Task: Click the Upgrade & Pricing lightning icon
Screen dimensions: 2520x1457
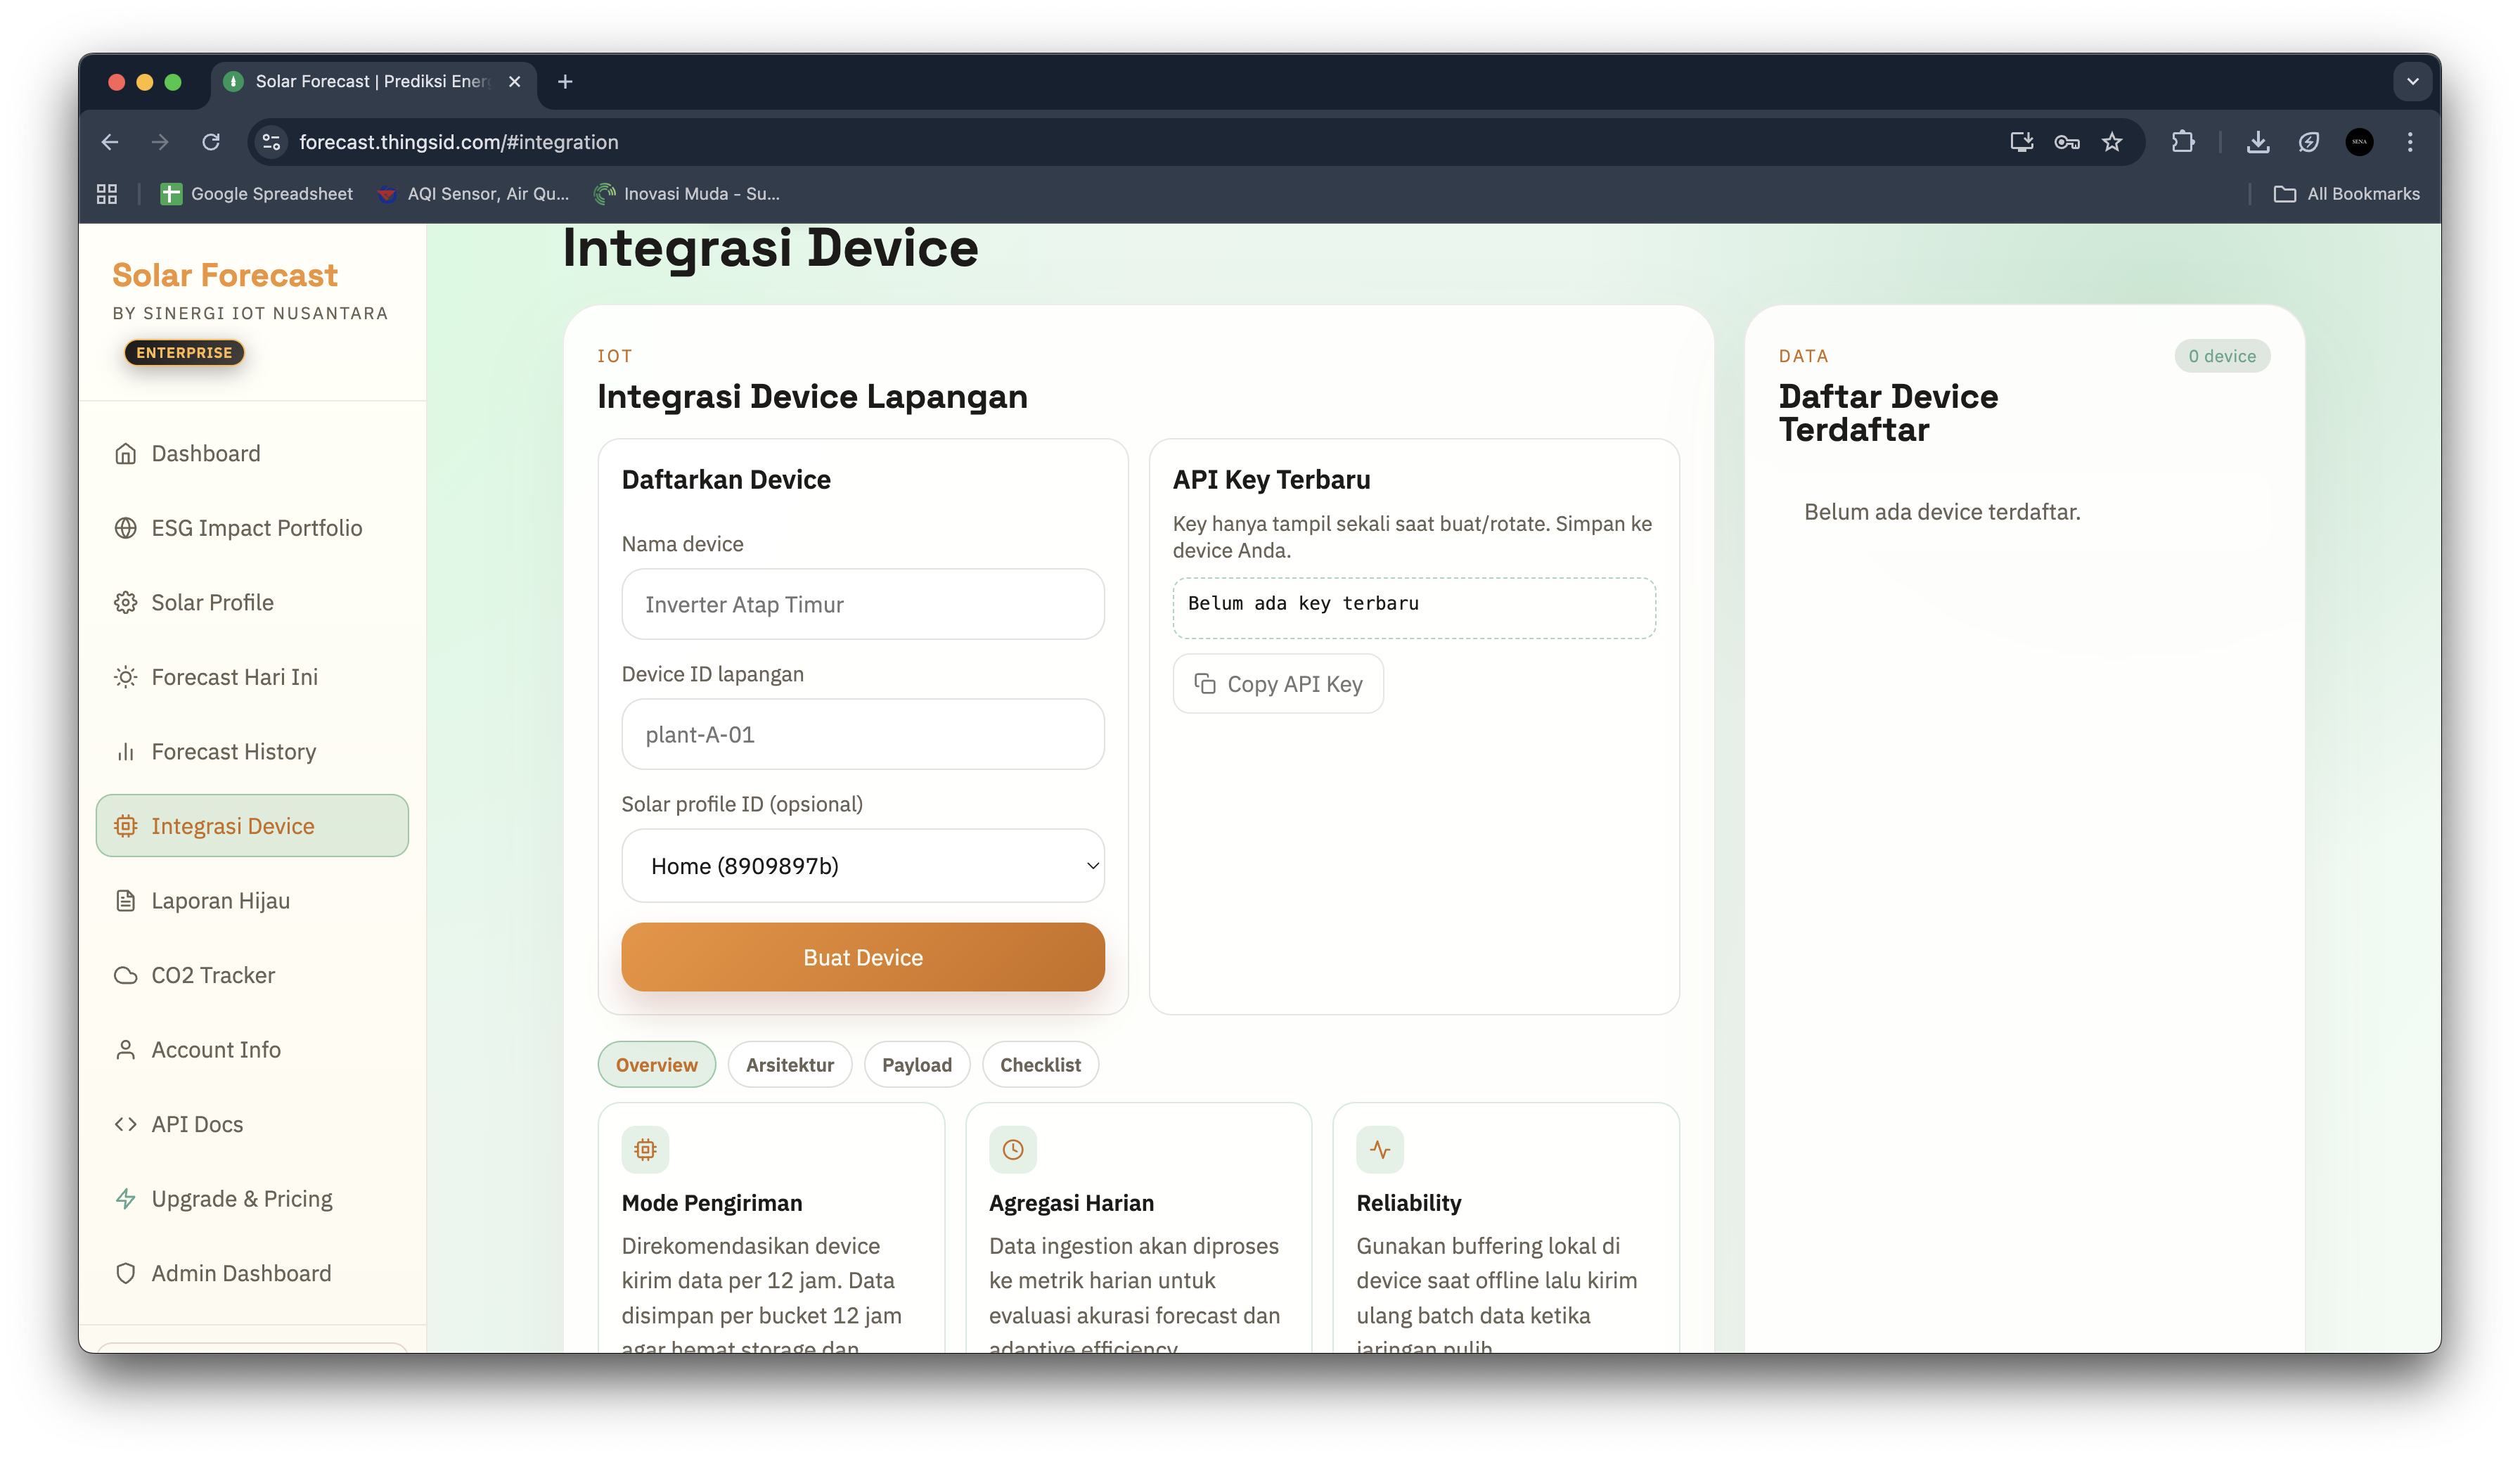Action: pyautogui.click(x=125, y=1199)
